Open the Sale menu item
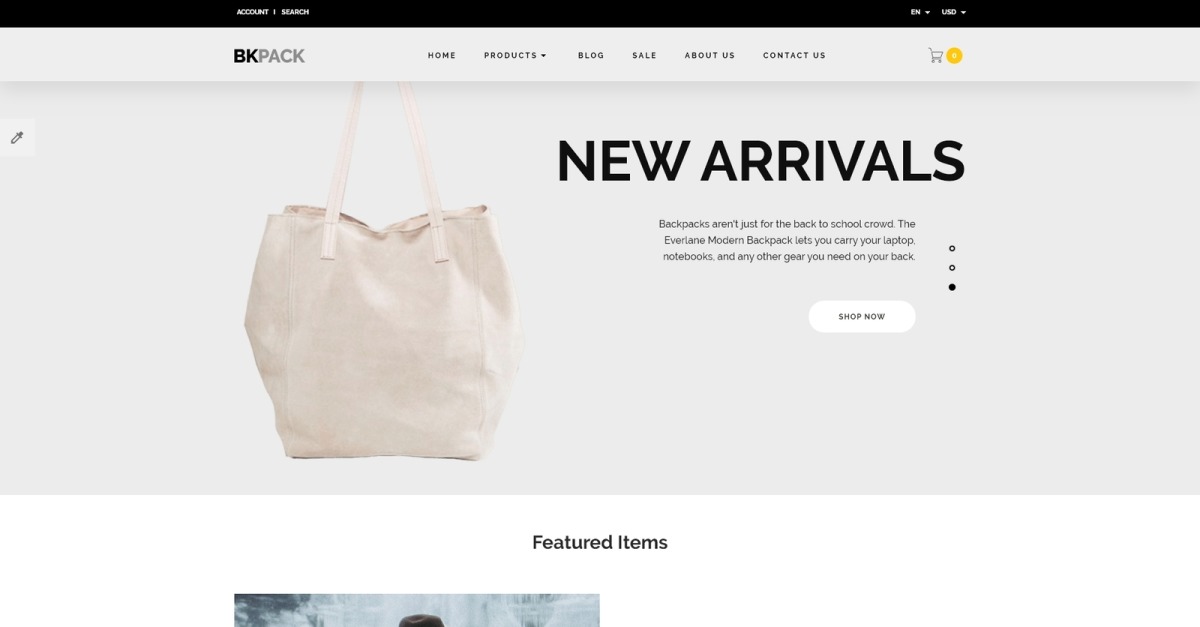The height and width of the screenshot is (627, 1200). click(x=644, y=56)
